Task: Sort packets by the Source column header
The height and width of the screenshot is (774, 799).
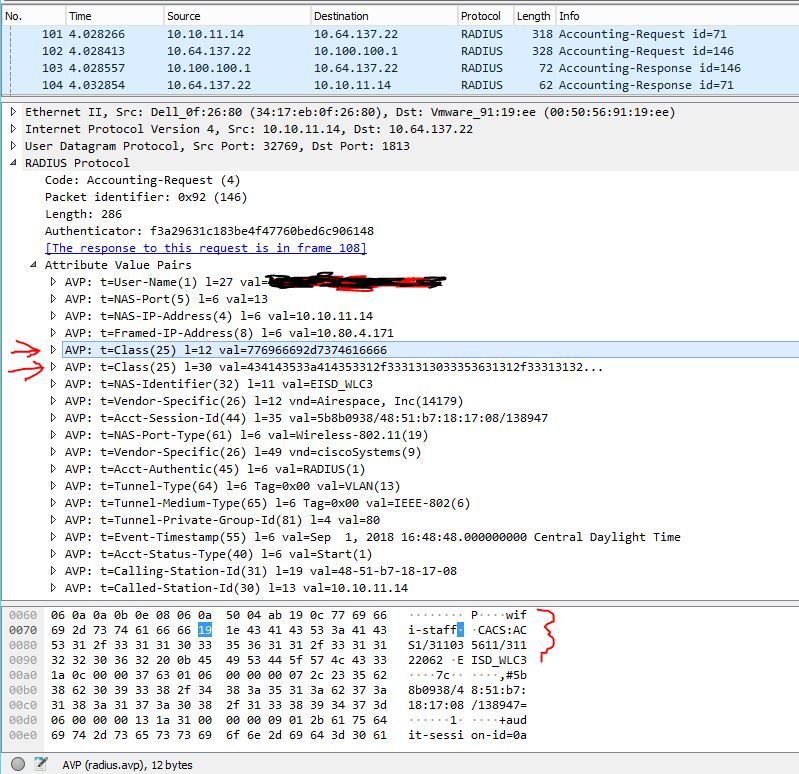Action: coord(183,16)
